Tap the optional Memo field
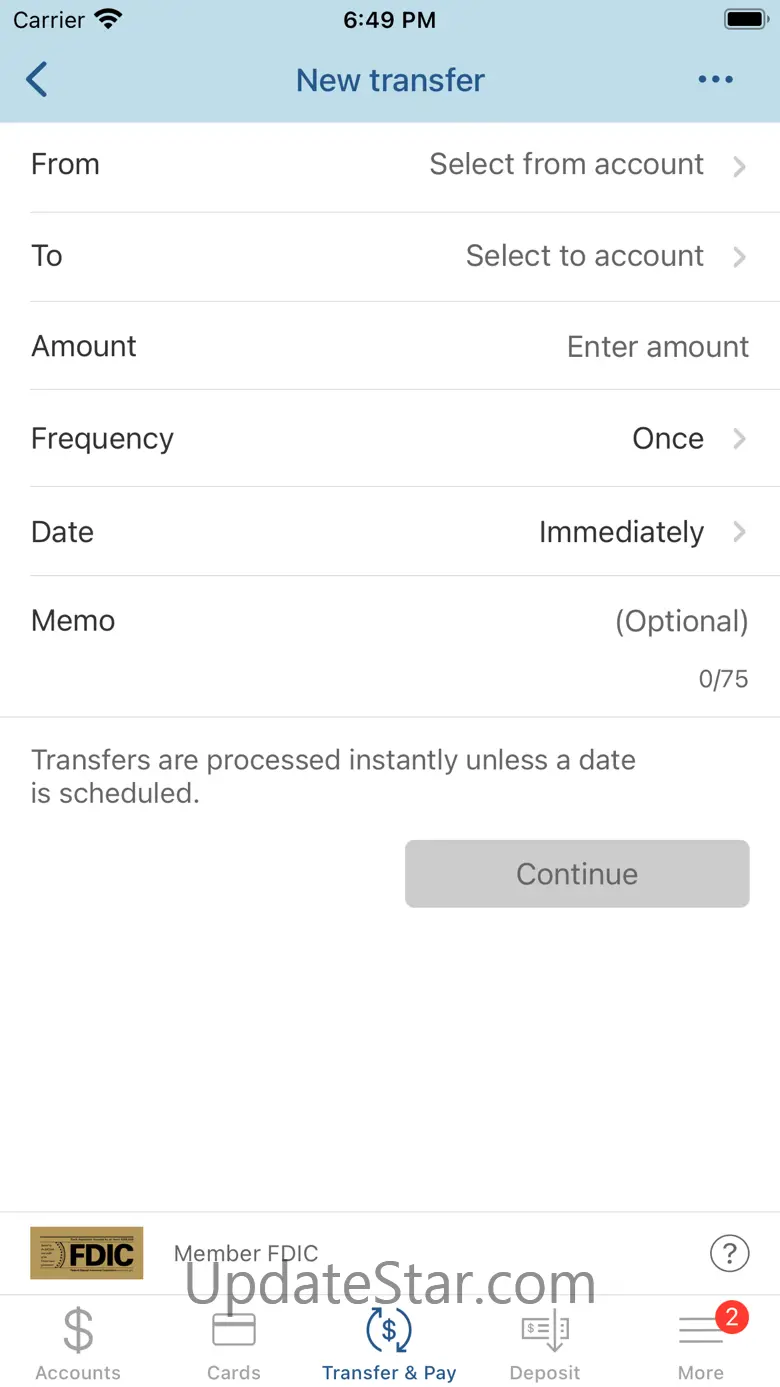 click(681, 621)
